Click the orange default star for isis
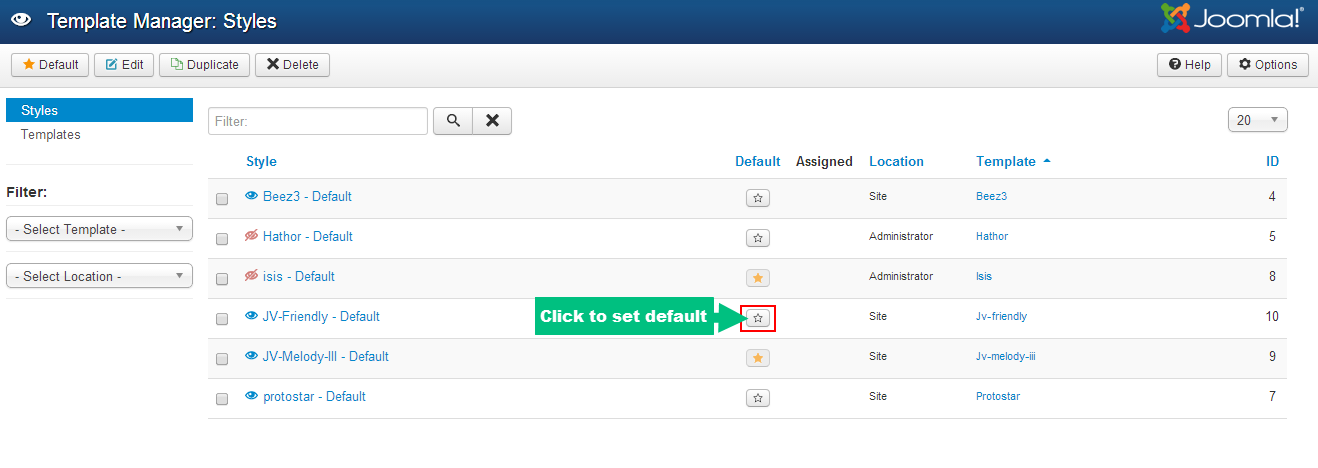The width and height of the screenshot is (1318, 468). pos(758,278)
